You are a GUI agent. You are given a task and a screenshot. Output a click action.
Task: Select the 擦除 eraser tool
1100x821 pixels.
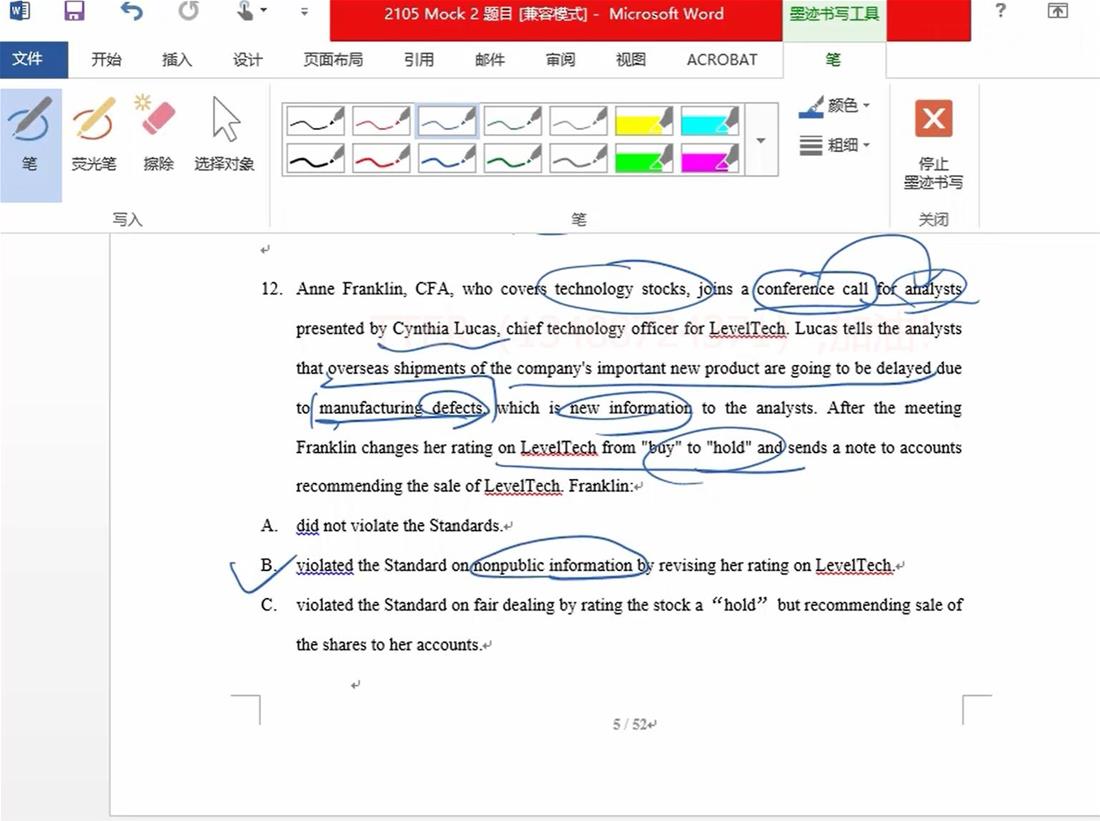click(x=158, y=135)
